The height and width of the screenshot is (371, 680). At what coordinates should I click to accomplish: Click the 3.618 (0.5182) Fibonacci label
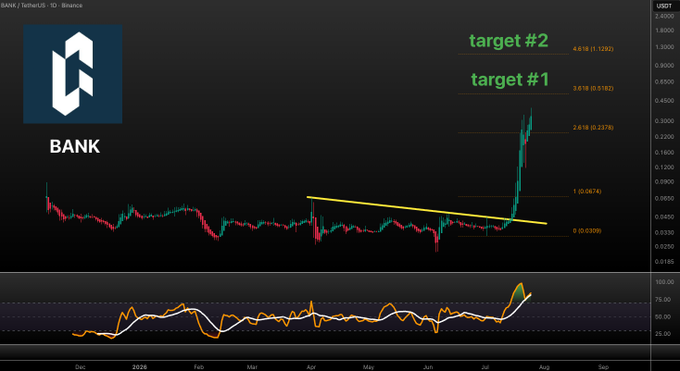point(593,89)
